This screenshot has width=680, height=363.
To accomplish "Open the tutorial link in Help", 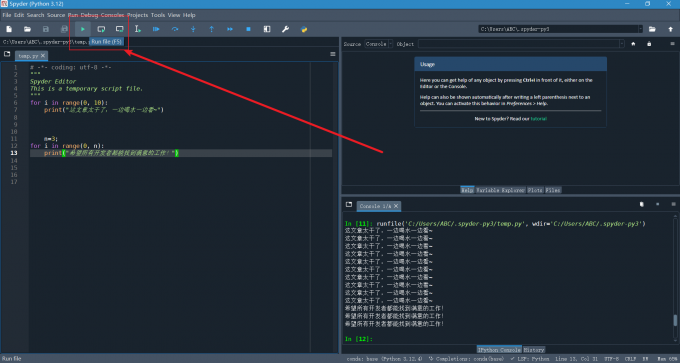I will pos(539,118).
